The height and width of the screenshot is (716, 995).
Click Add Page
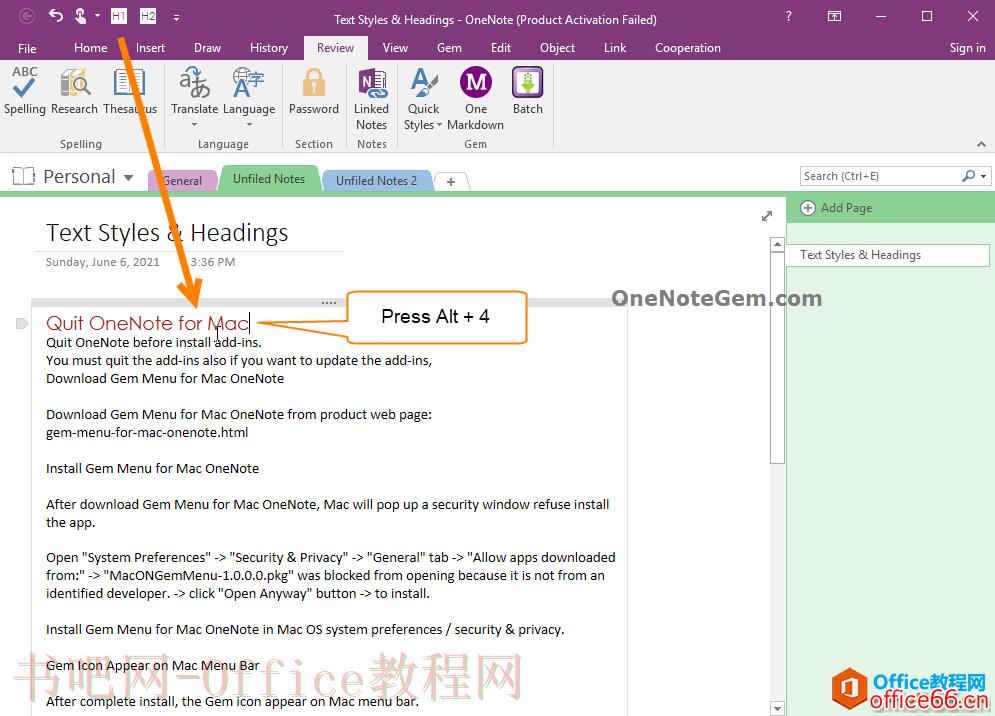(x=836, y=208)
